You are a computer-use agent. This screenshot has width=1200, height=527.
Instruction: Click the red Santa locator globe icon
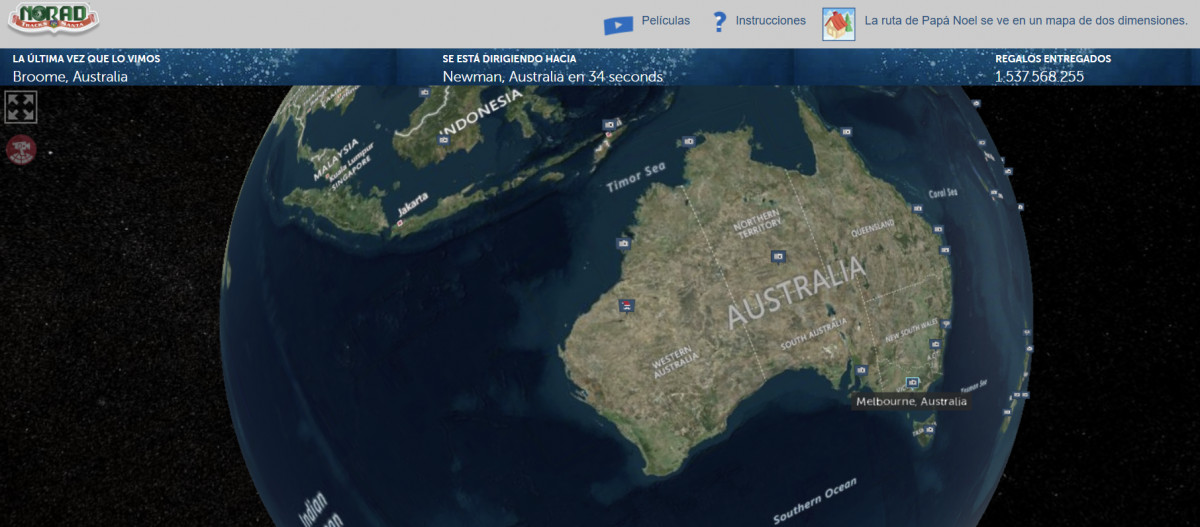(x=20, y=149)
